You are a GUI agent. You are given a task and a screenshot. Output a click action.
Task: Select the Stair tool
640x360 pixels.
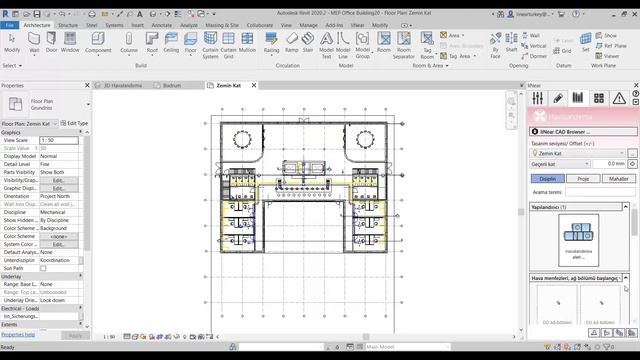(x=308, y=42)
